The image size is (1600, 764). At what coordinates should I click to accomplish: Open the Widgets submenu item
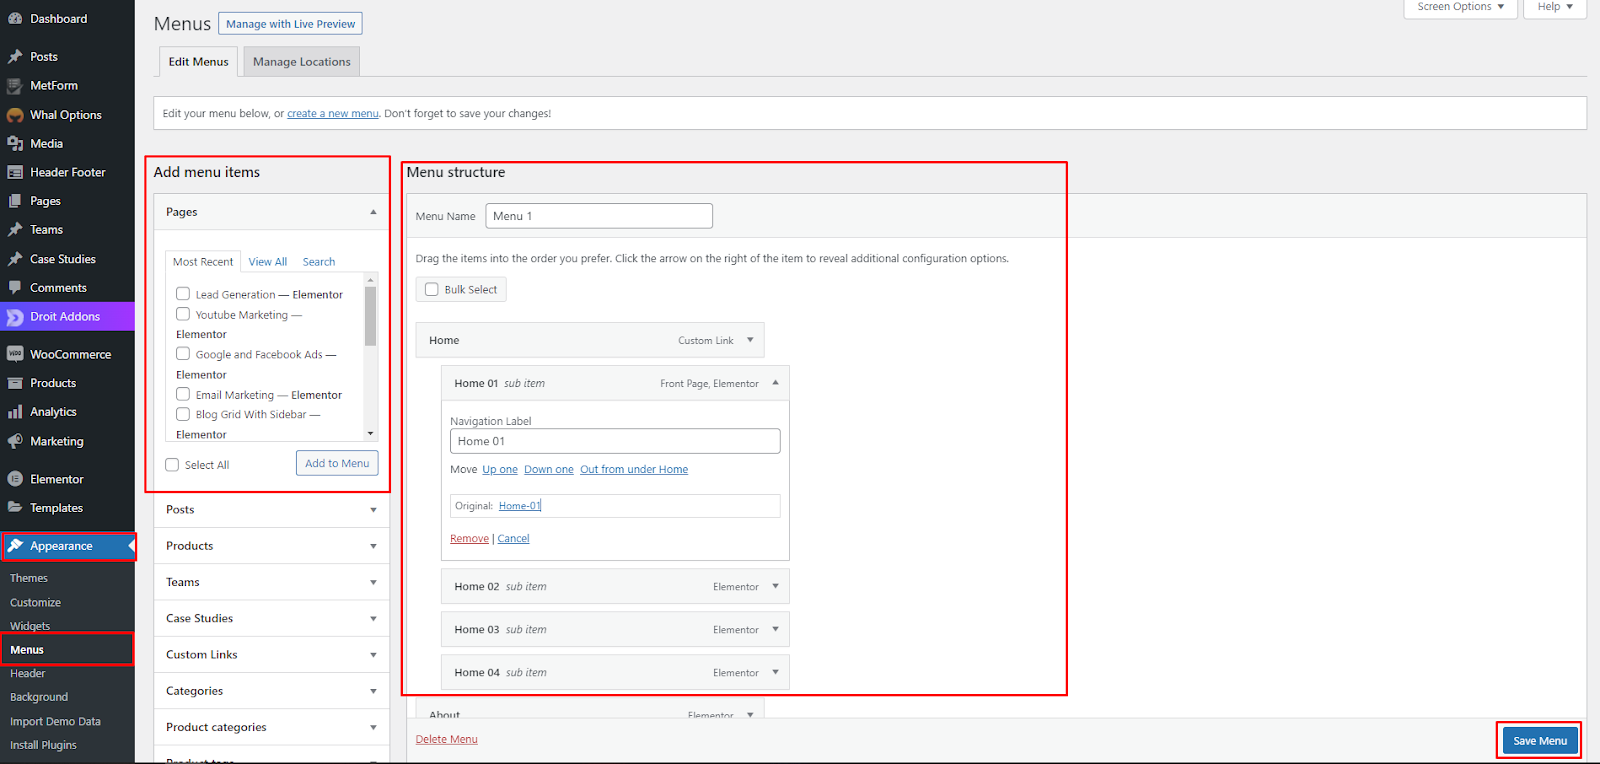tap(30, 626)
